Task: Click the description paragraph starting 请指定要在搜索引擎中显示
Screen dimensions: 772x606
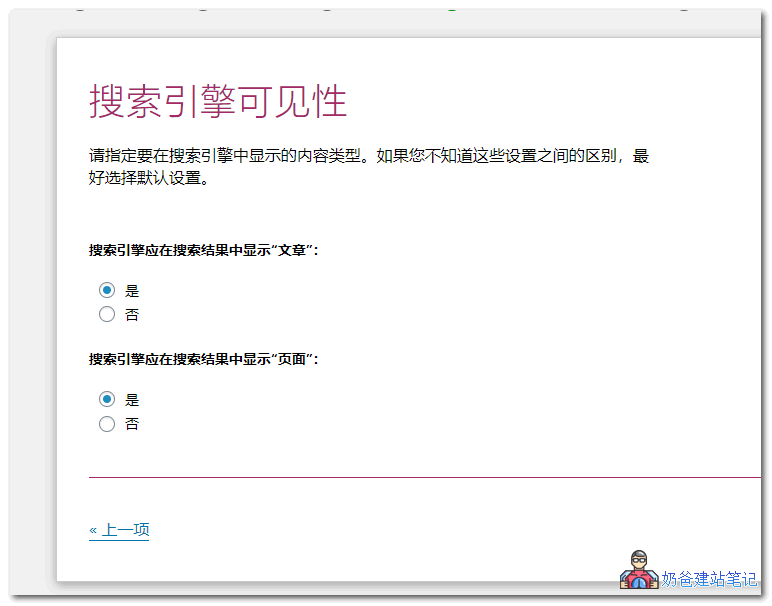Action: pos(369,167)
